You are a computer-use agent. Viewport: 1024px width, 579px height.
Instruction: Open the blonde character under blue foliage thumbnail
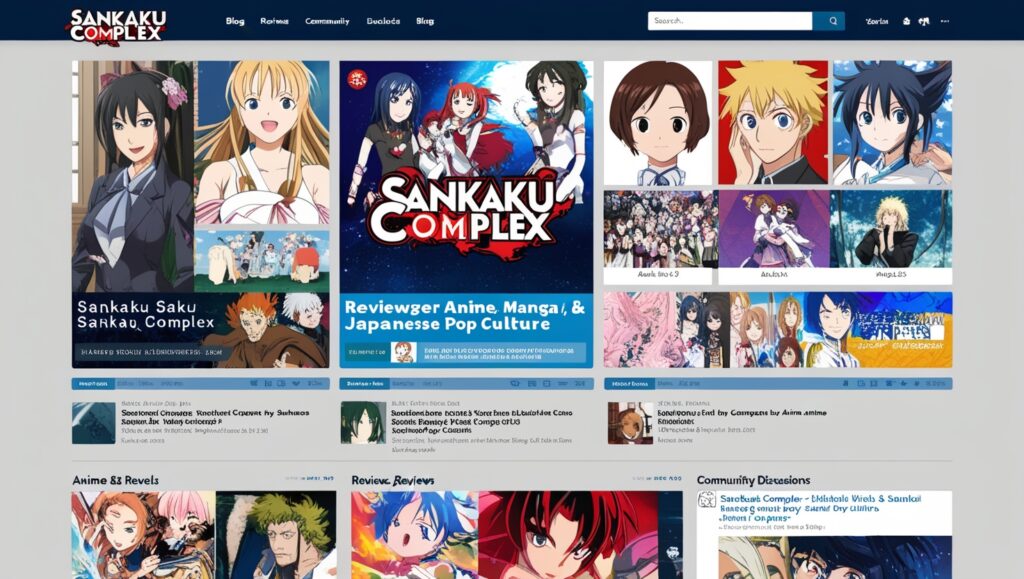click(x=892, y=228)
